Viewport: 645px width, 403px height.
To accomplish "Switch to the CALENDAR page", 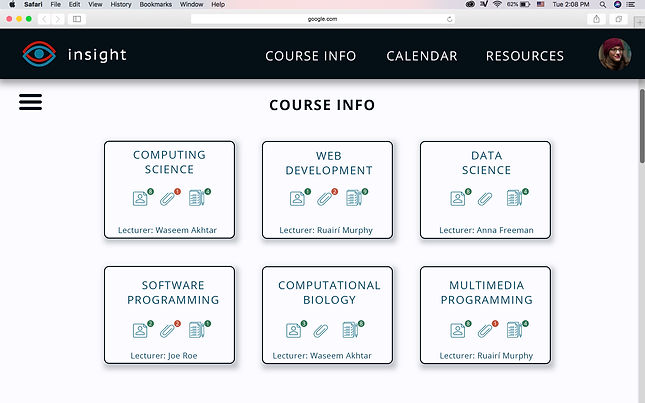I will pyautogui.click(x=422, y=56).
